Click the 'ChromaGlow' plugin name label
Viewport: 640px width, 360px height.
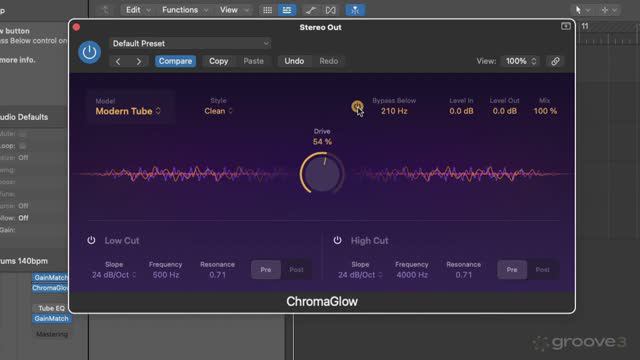point(322,301)
